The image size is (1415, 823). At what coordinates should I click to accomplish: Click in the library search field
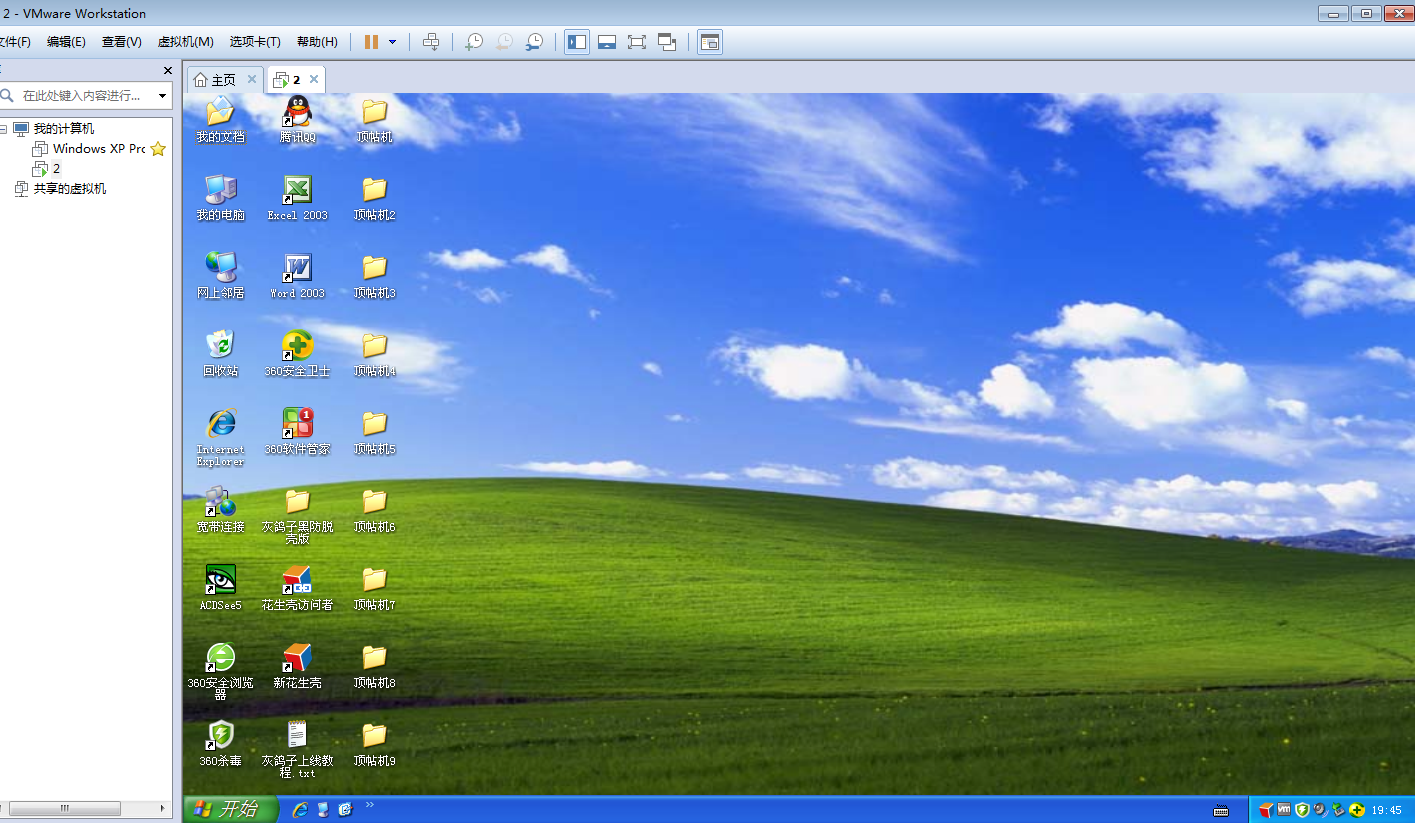pyautogui.click(x=85, y=96)
